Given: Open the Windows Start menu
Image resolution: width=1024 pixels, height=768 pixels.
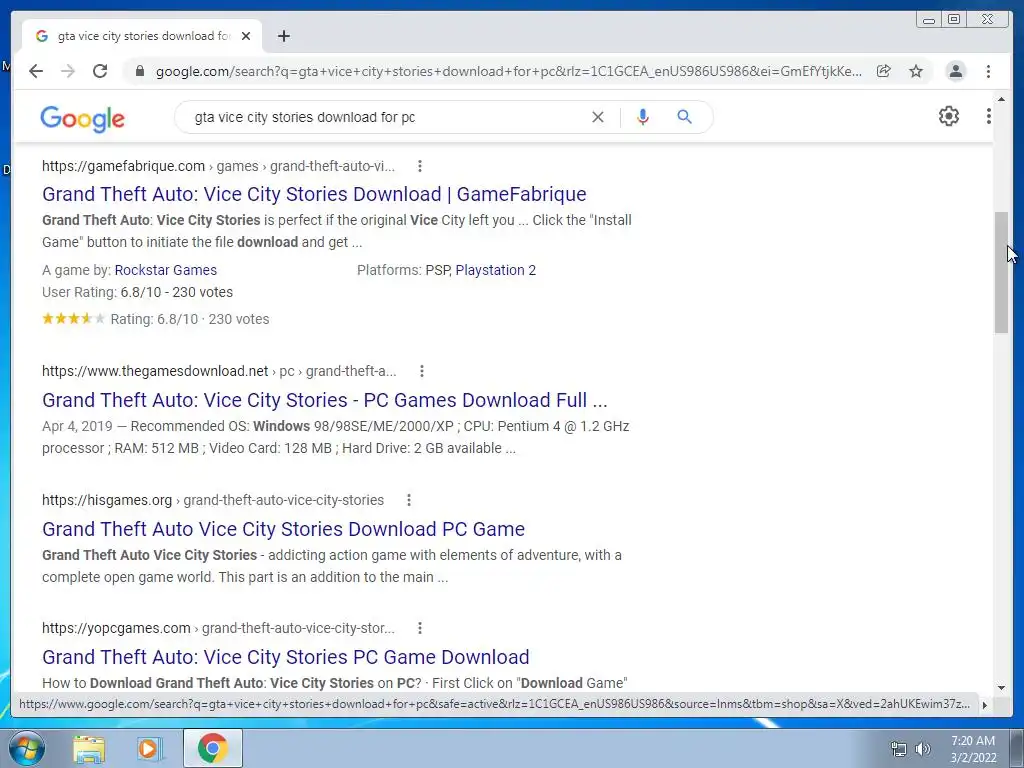Looking at the screenshot, I should point(26,748).
